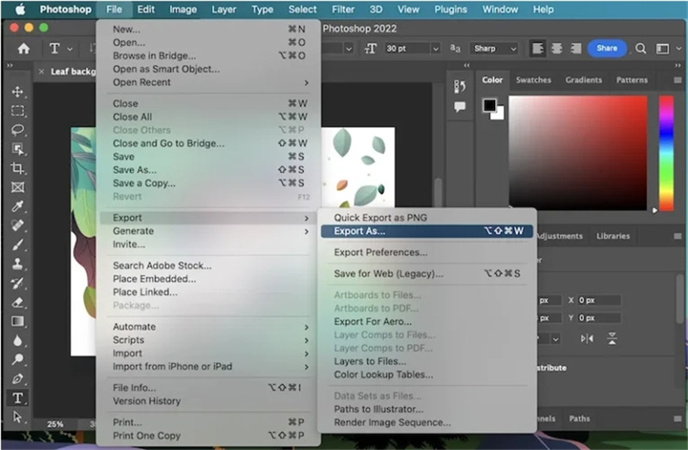This screenshot has height=450, width=688.
Task: Switch to the Swatches tab
Action: tap(533, 80)
